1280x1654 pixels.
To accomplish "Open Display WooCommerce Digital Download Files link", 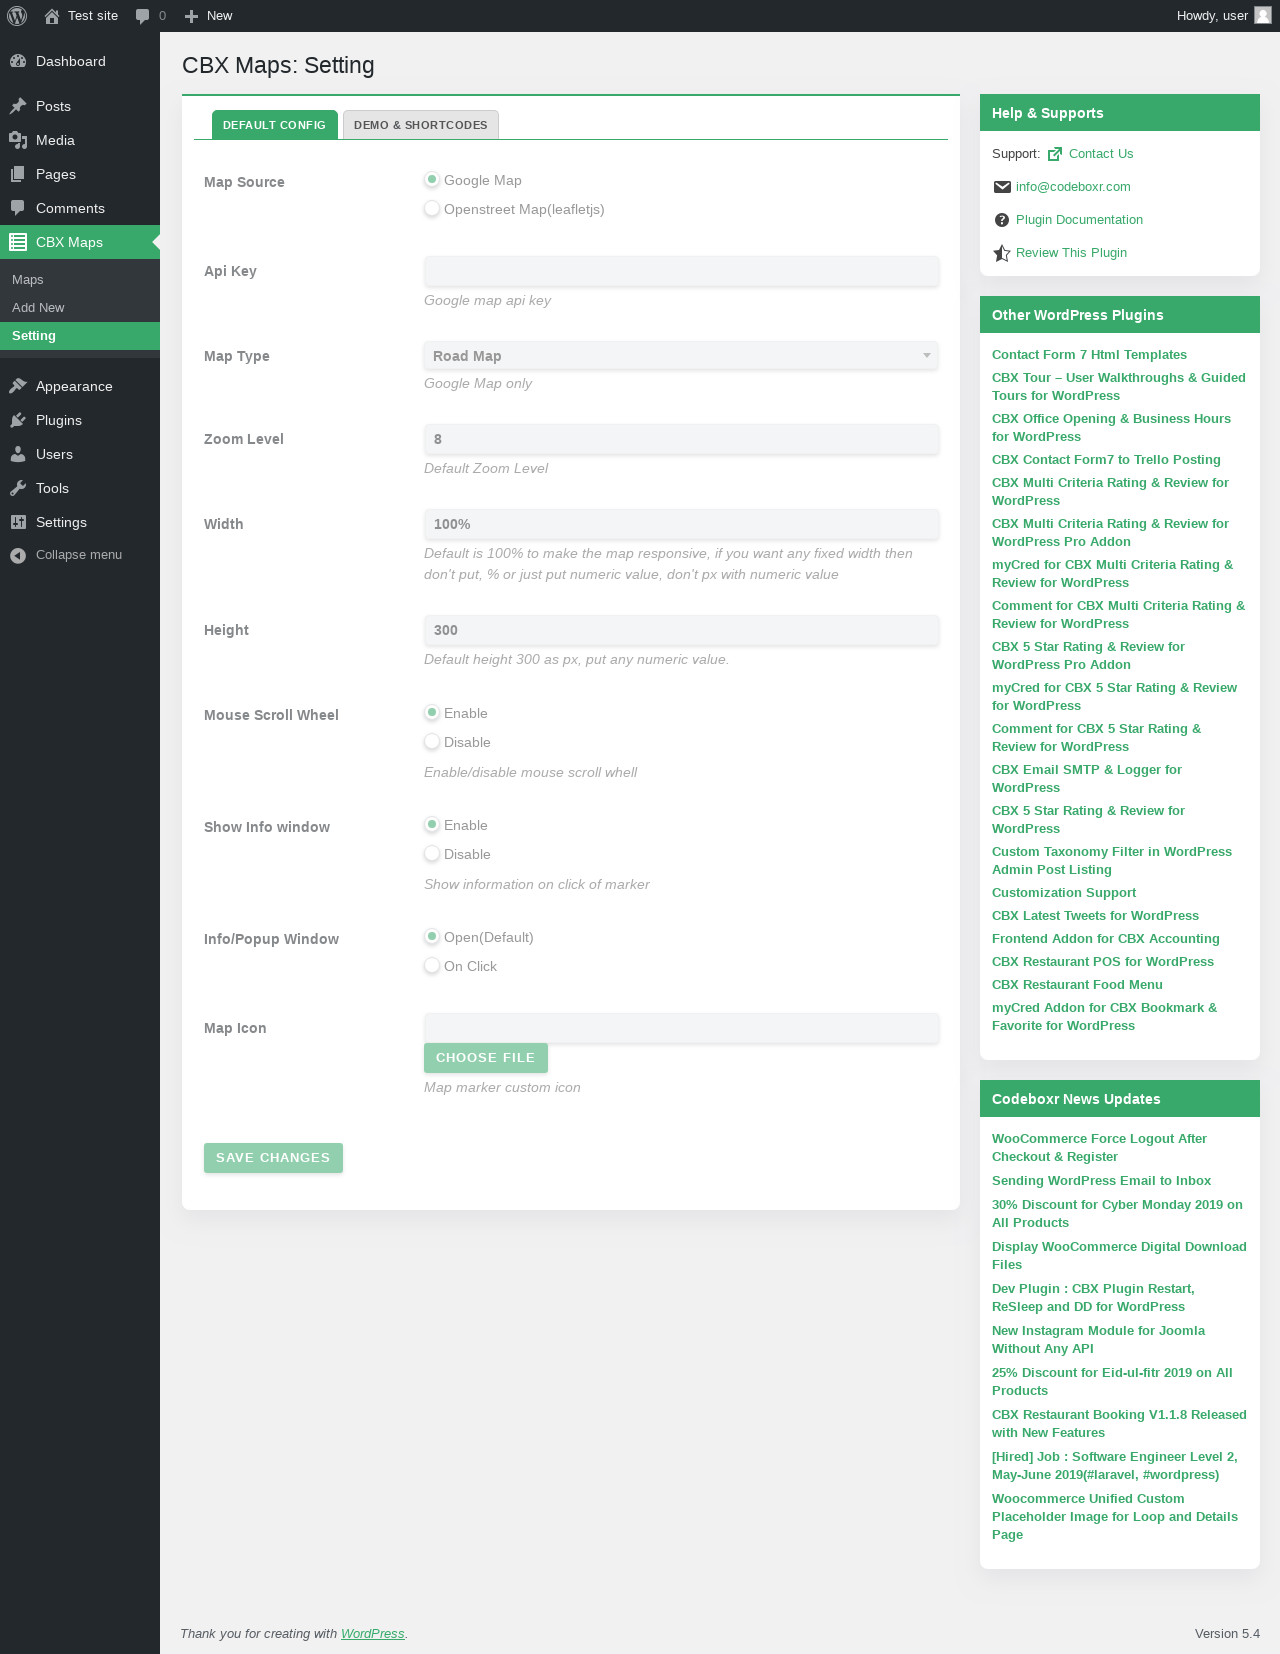I will pos(1119,1256).
